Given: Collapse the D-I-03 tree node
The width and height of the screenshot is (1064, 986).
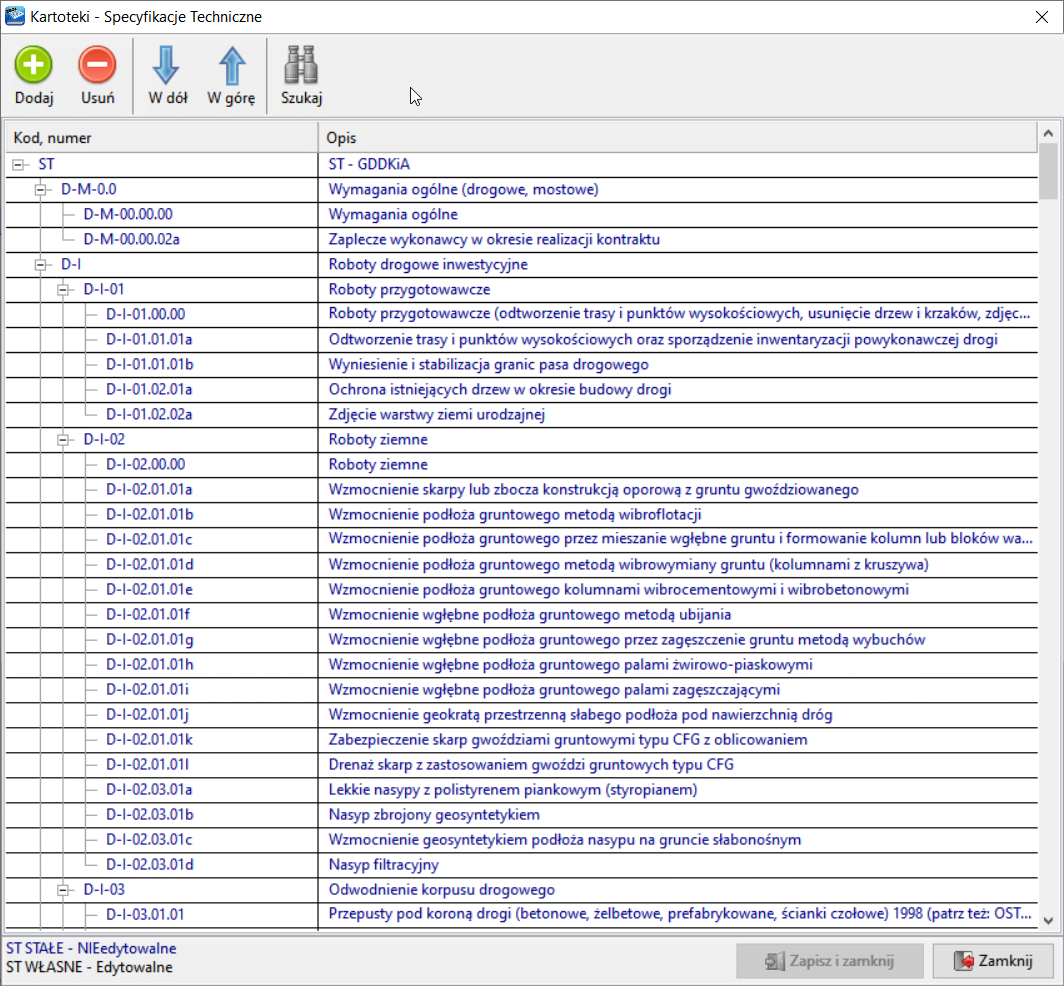Looking at the screenshot, I should point(63,890).
